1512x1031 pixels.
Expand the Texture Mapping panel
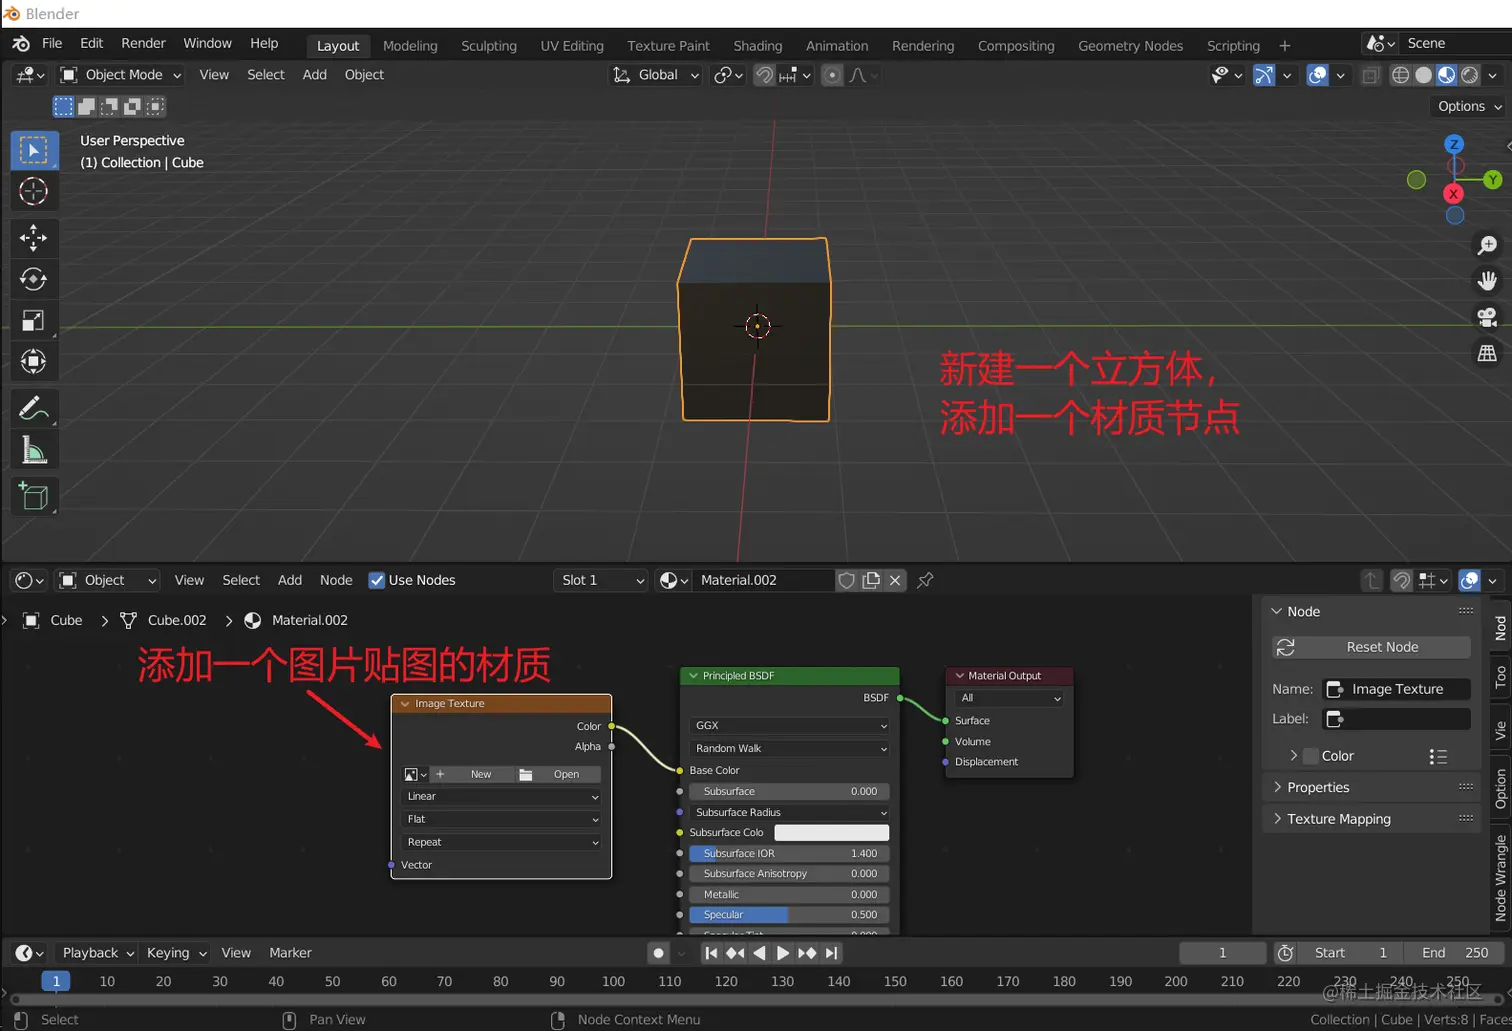1338,819
